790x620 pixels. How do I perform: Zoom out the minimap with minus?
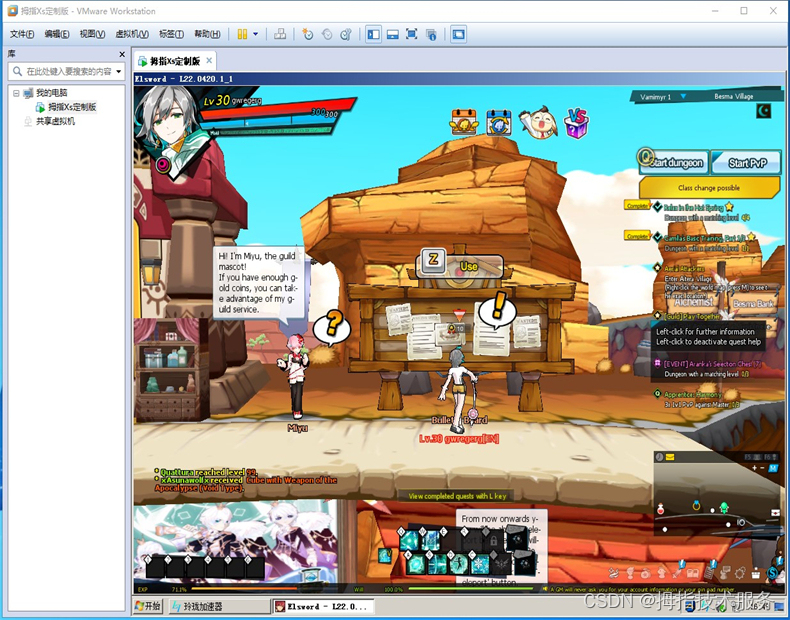pyautogui.click(x=762, y=468)
